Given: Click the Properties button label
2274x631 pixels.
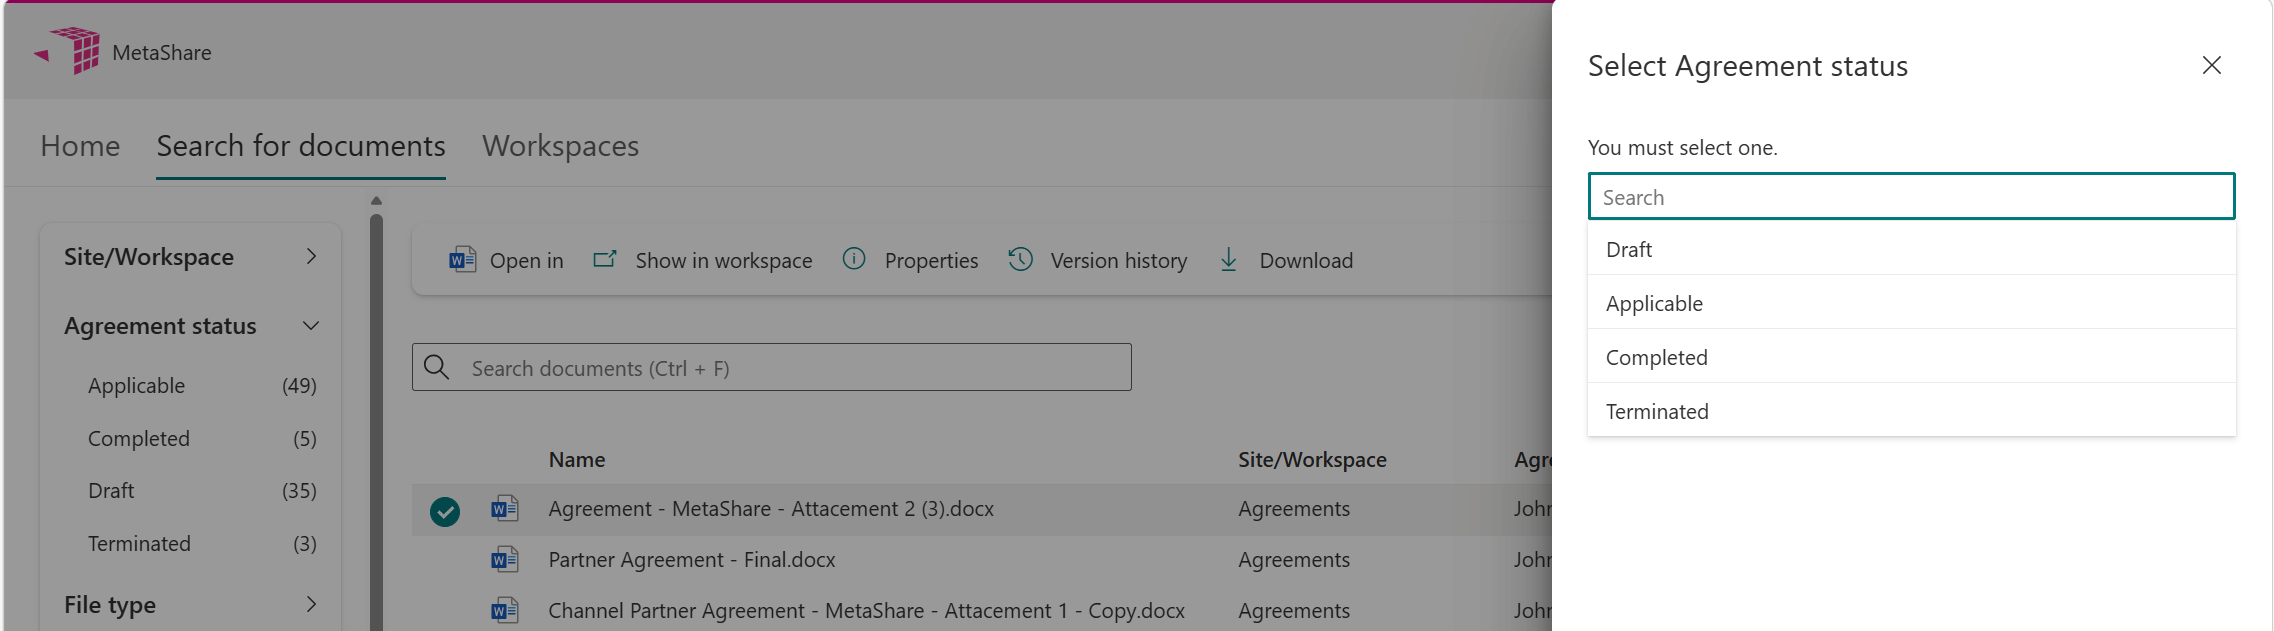Looking at the screenshot, I should [932, 261].
